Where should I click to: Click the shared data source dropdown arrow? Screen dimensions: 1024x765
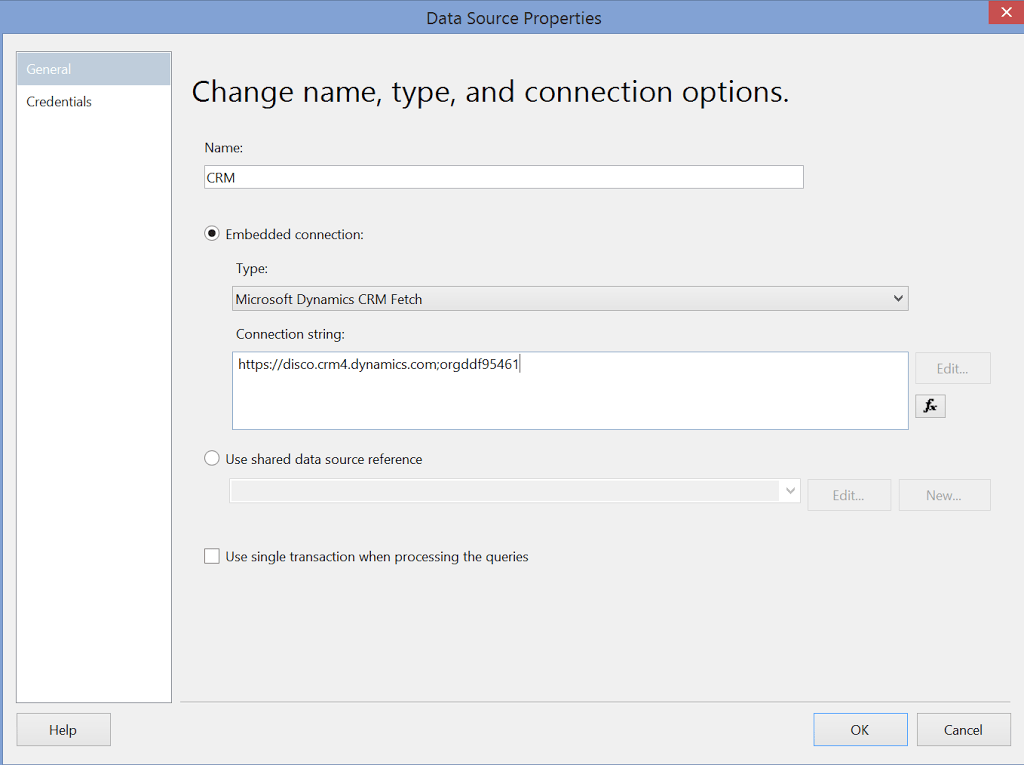click(790, 490)
